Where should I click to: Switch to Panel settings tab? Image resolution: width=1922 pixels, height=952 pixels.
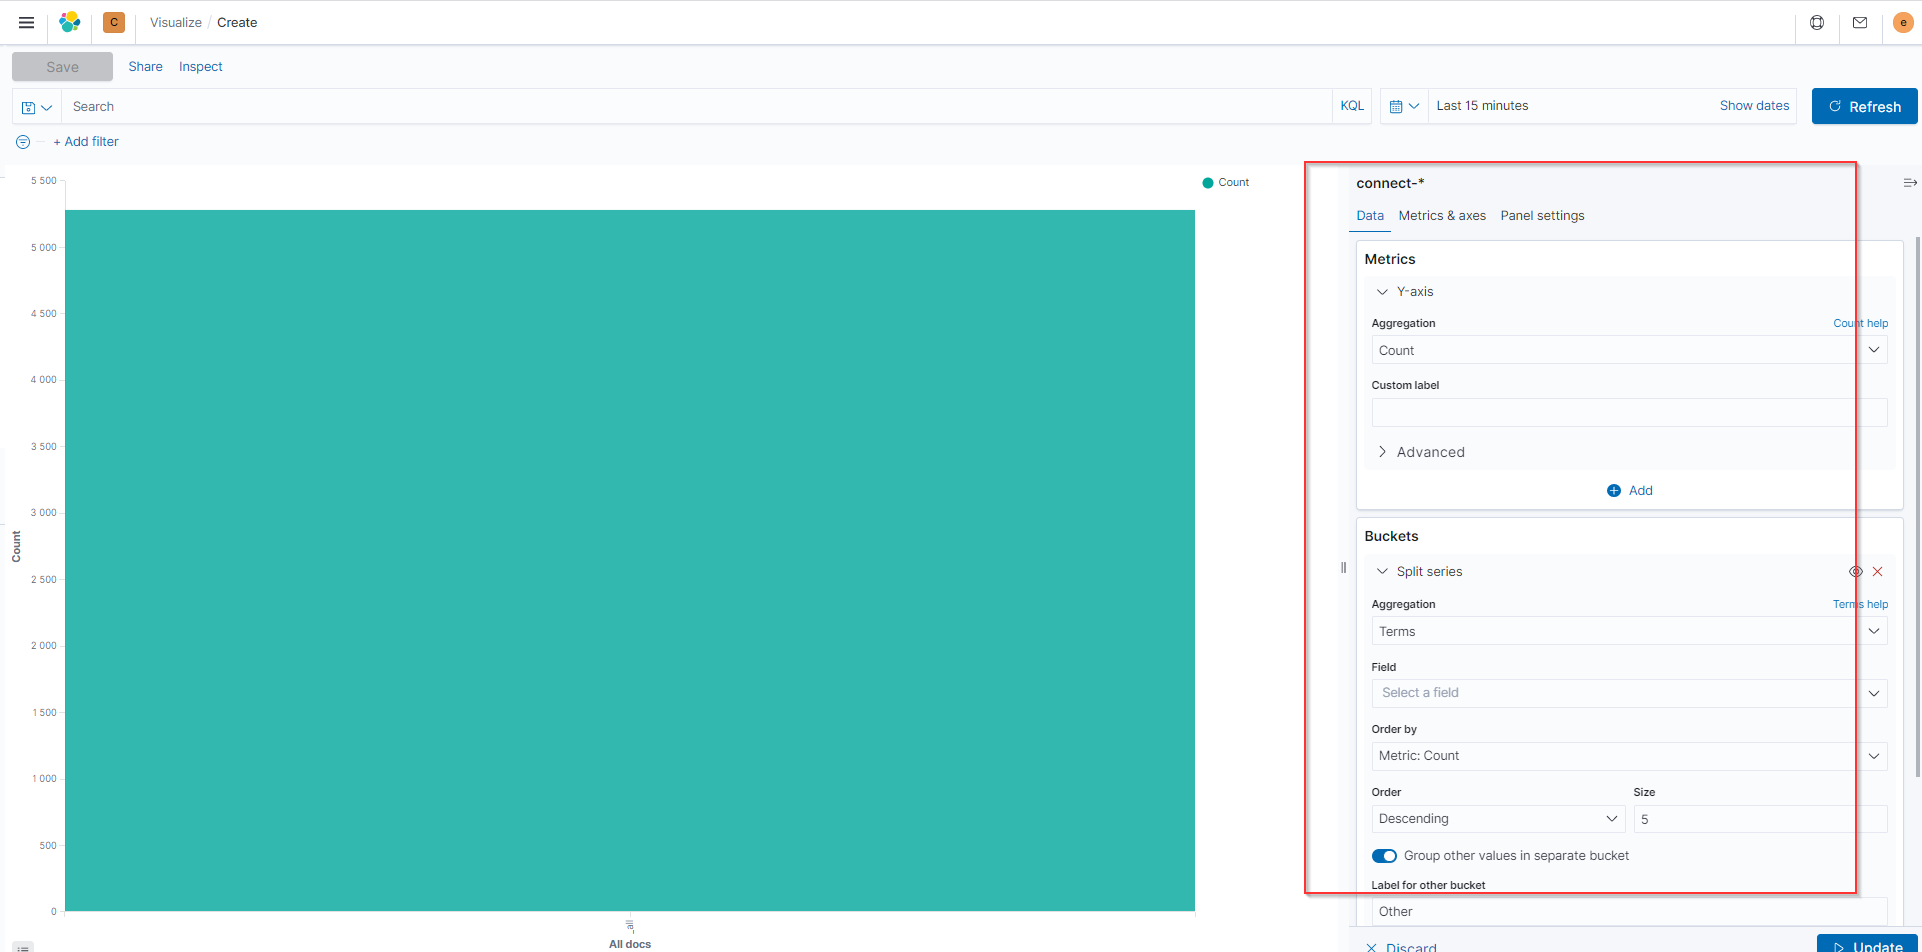coord(1542,216)
